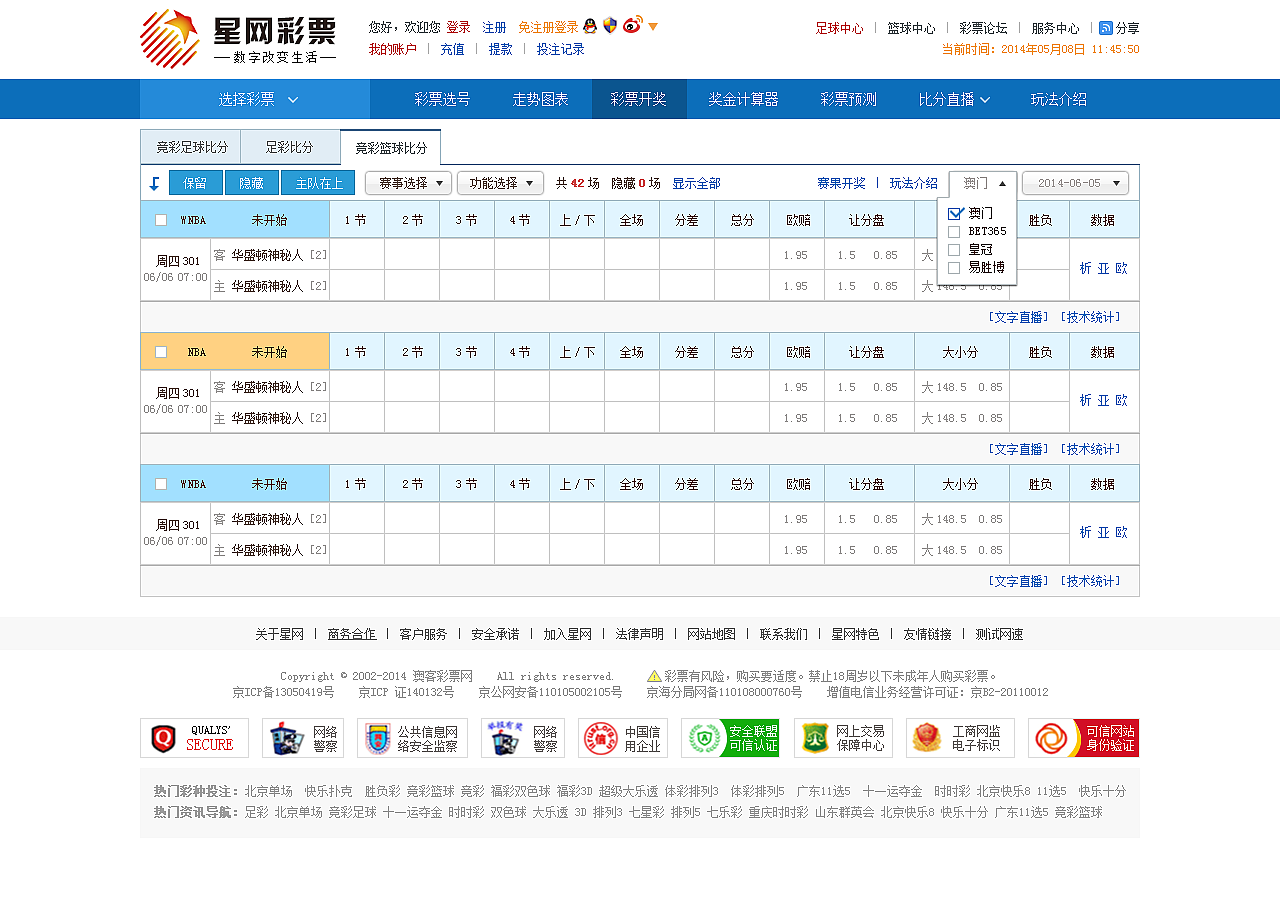
Task: Log in with the QQ penguin icon
Action: pos(590,27)
